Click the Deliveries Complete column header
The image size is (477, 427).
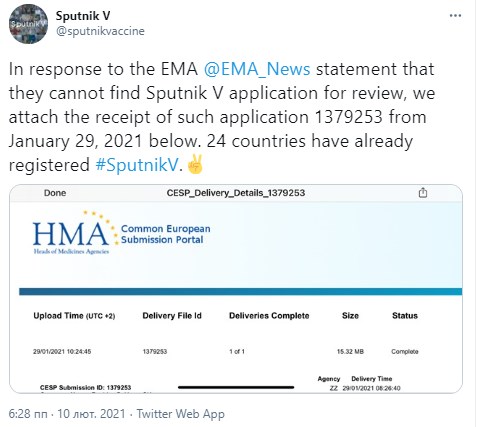pyautogui.click(x=269, y=316)
